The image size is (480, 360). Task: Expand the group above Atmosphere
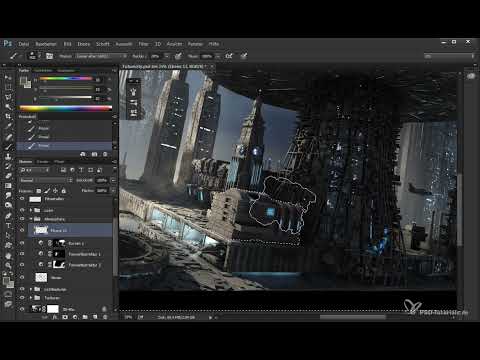tap(31, 210)
